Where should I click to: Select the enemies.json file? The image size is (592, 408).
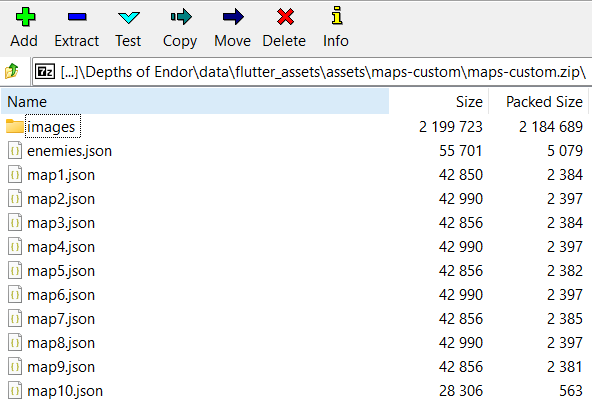[x=296, y=151]
